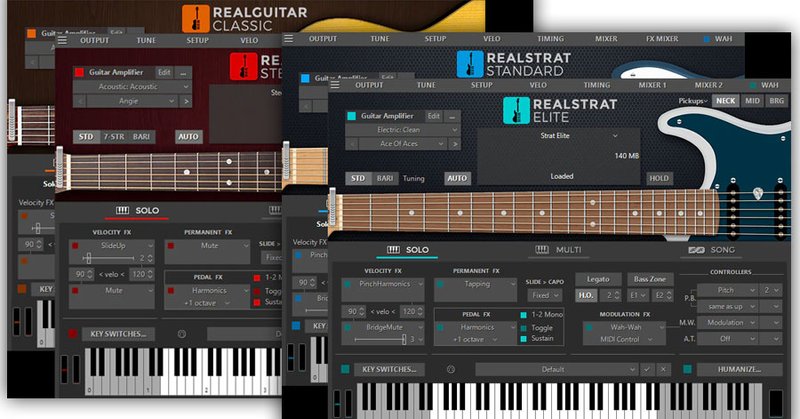The height and width of the screenshot is (419, 800).
Task: Check the Toggle option in Elite Pedal FX
Action: [x=523, y=328]
